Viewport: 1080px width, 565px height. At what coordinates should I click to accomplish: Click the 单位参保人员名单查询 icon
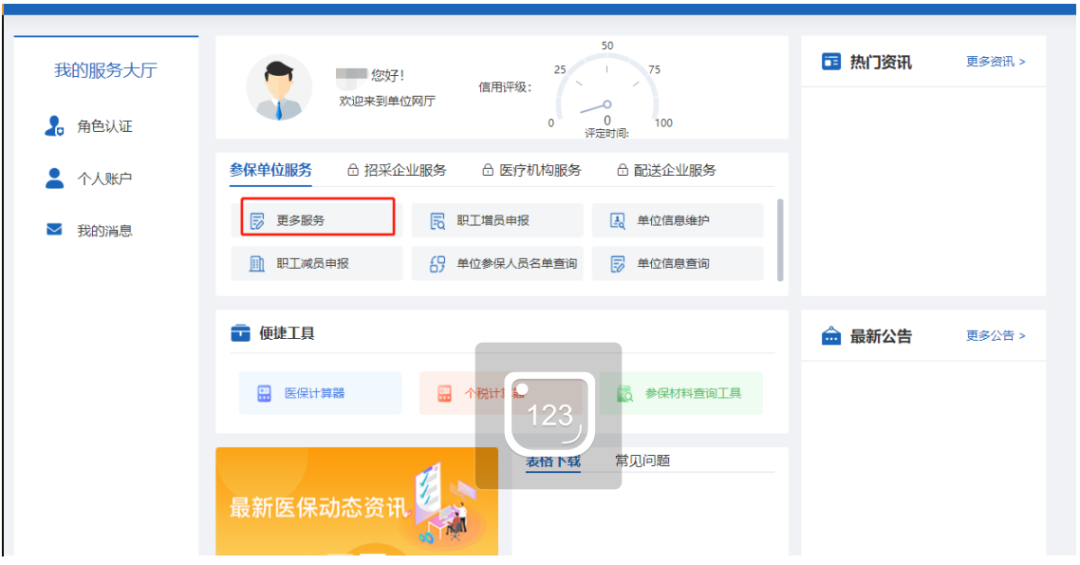(437, 264)
